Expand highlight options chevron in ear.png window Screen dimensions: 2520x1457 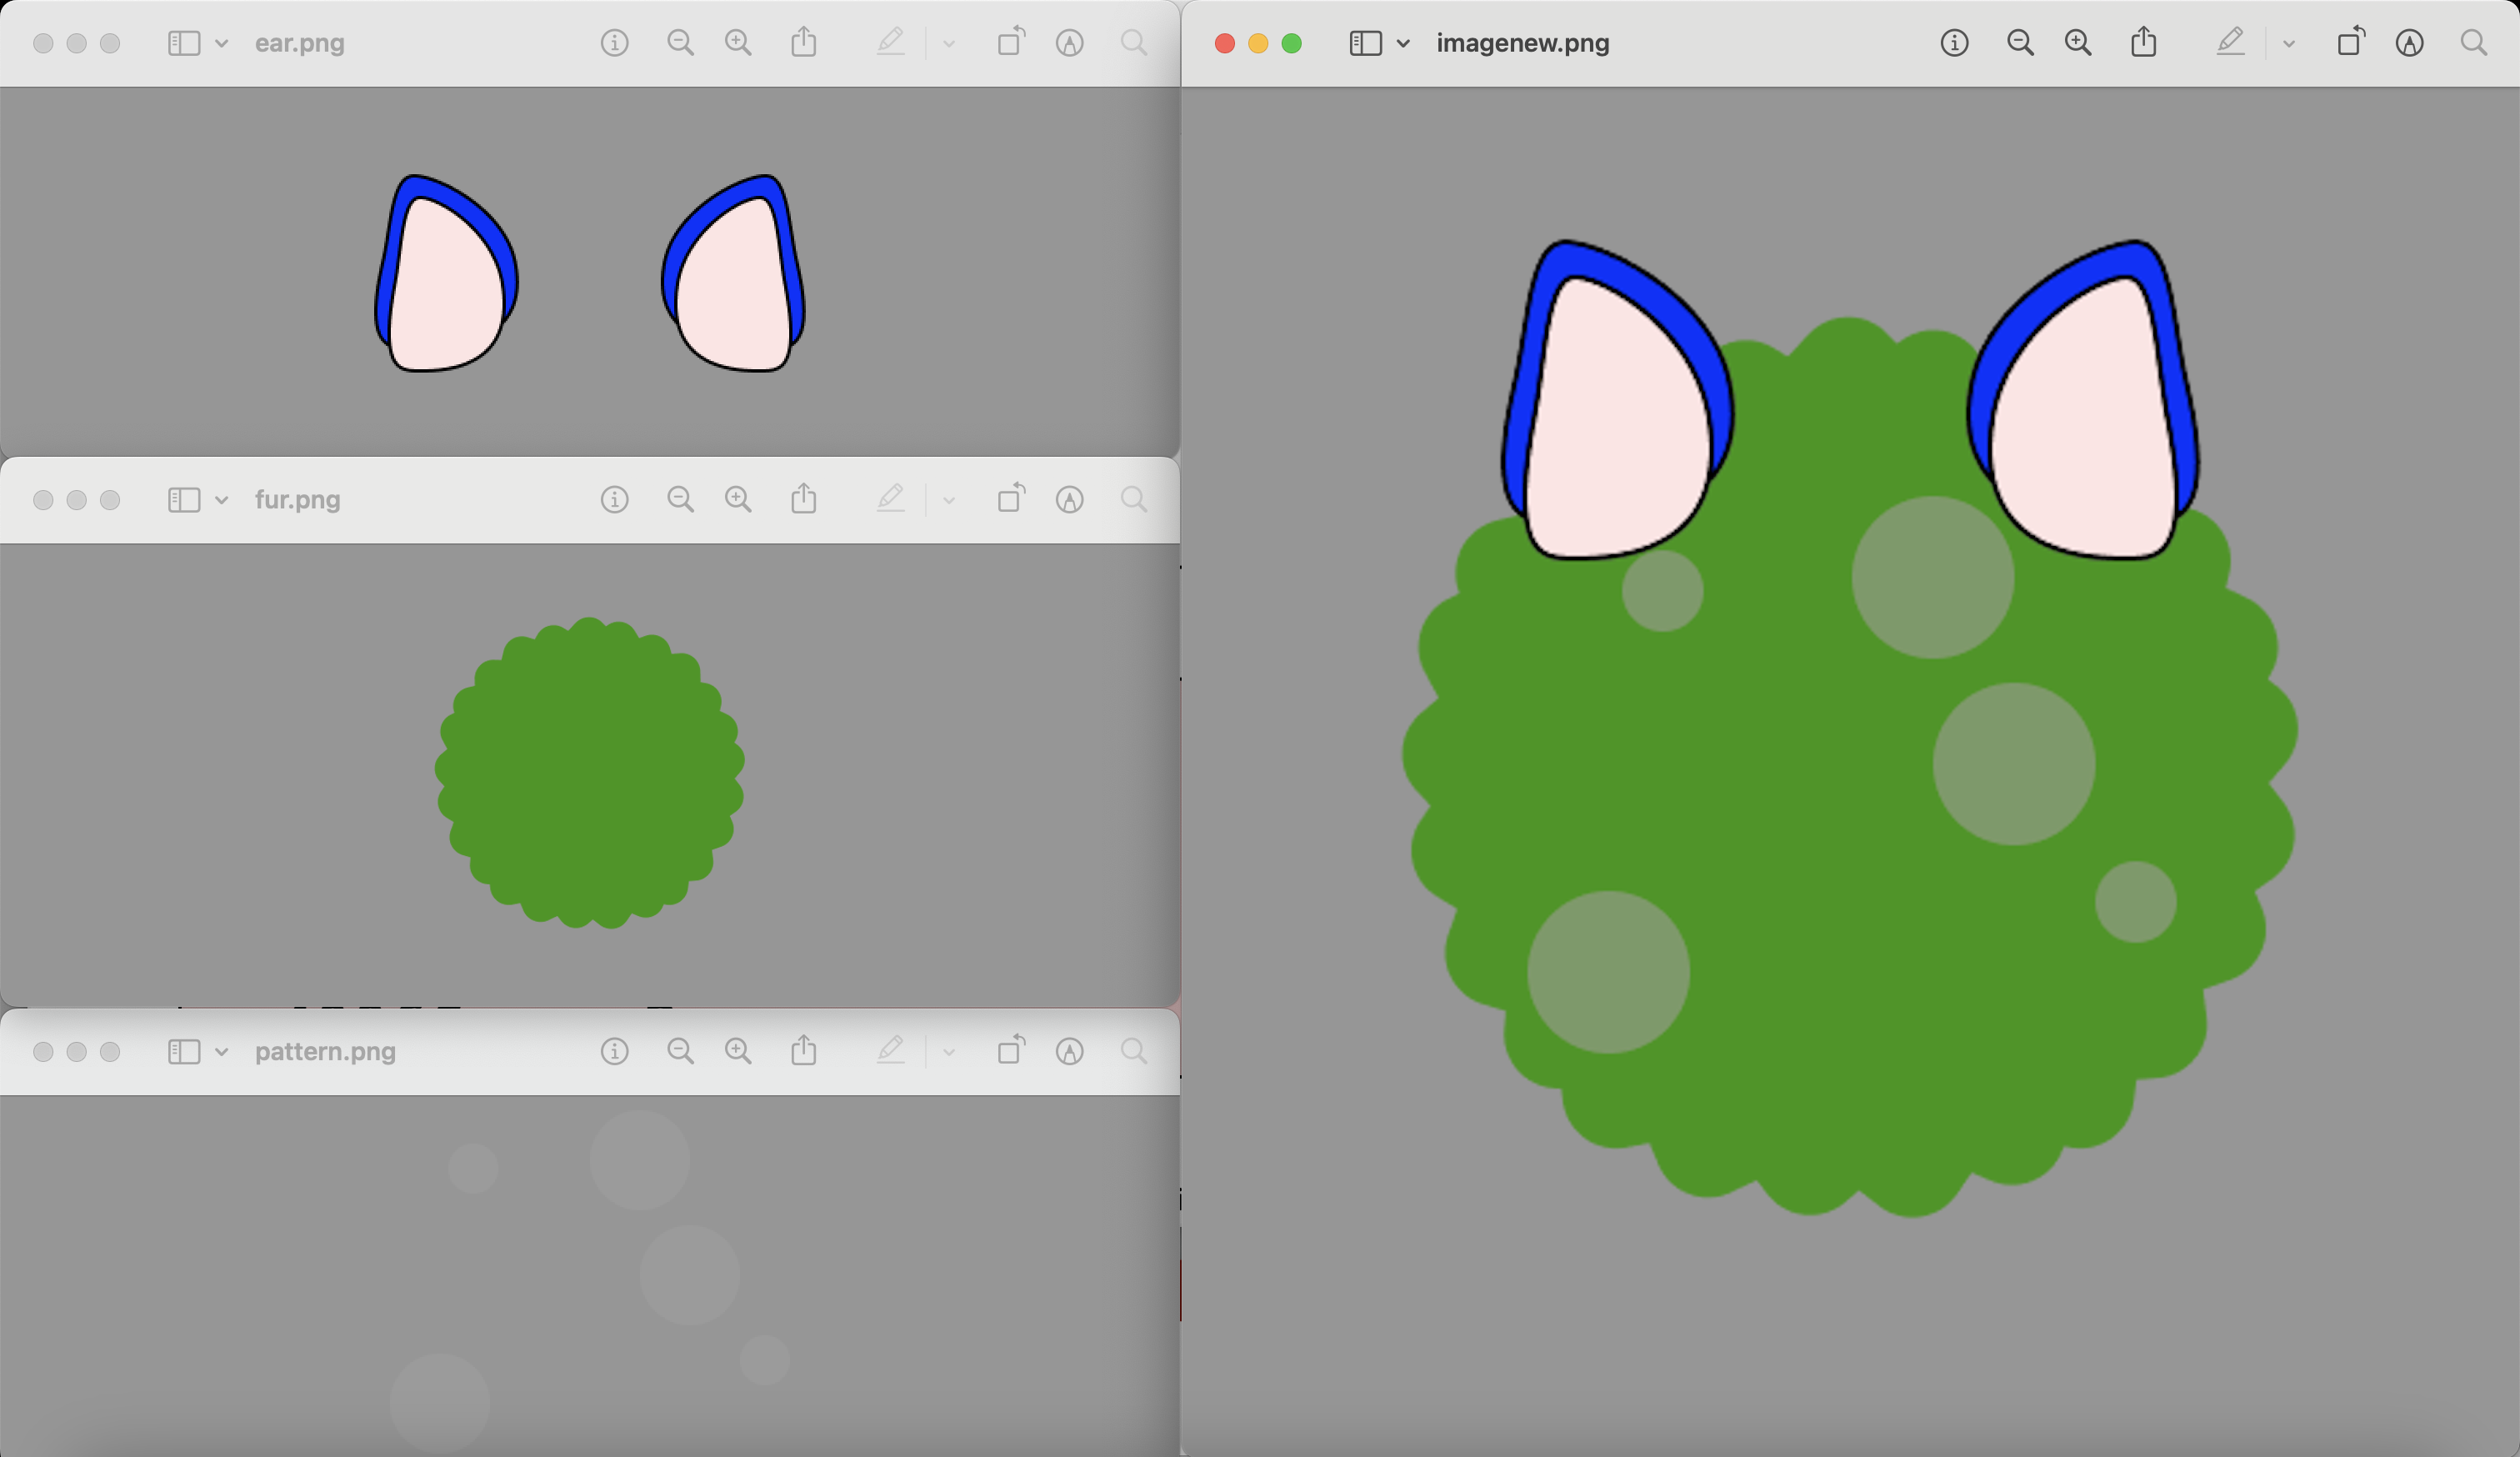pos(949,44)
